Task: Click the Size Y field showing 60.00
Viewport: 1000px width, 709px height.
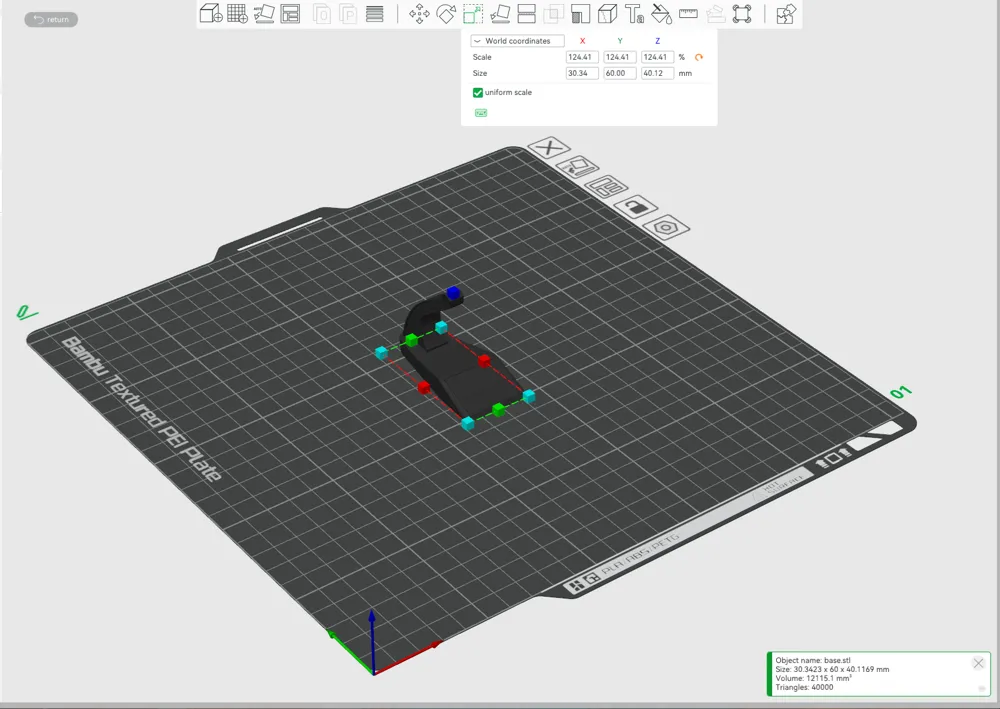Action: (x=619, y=73)
